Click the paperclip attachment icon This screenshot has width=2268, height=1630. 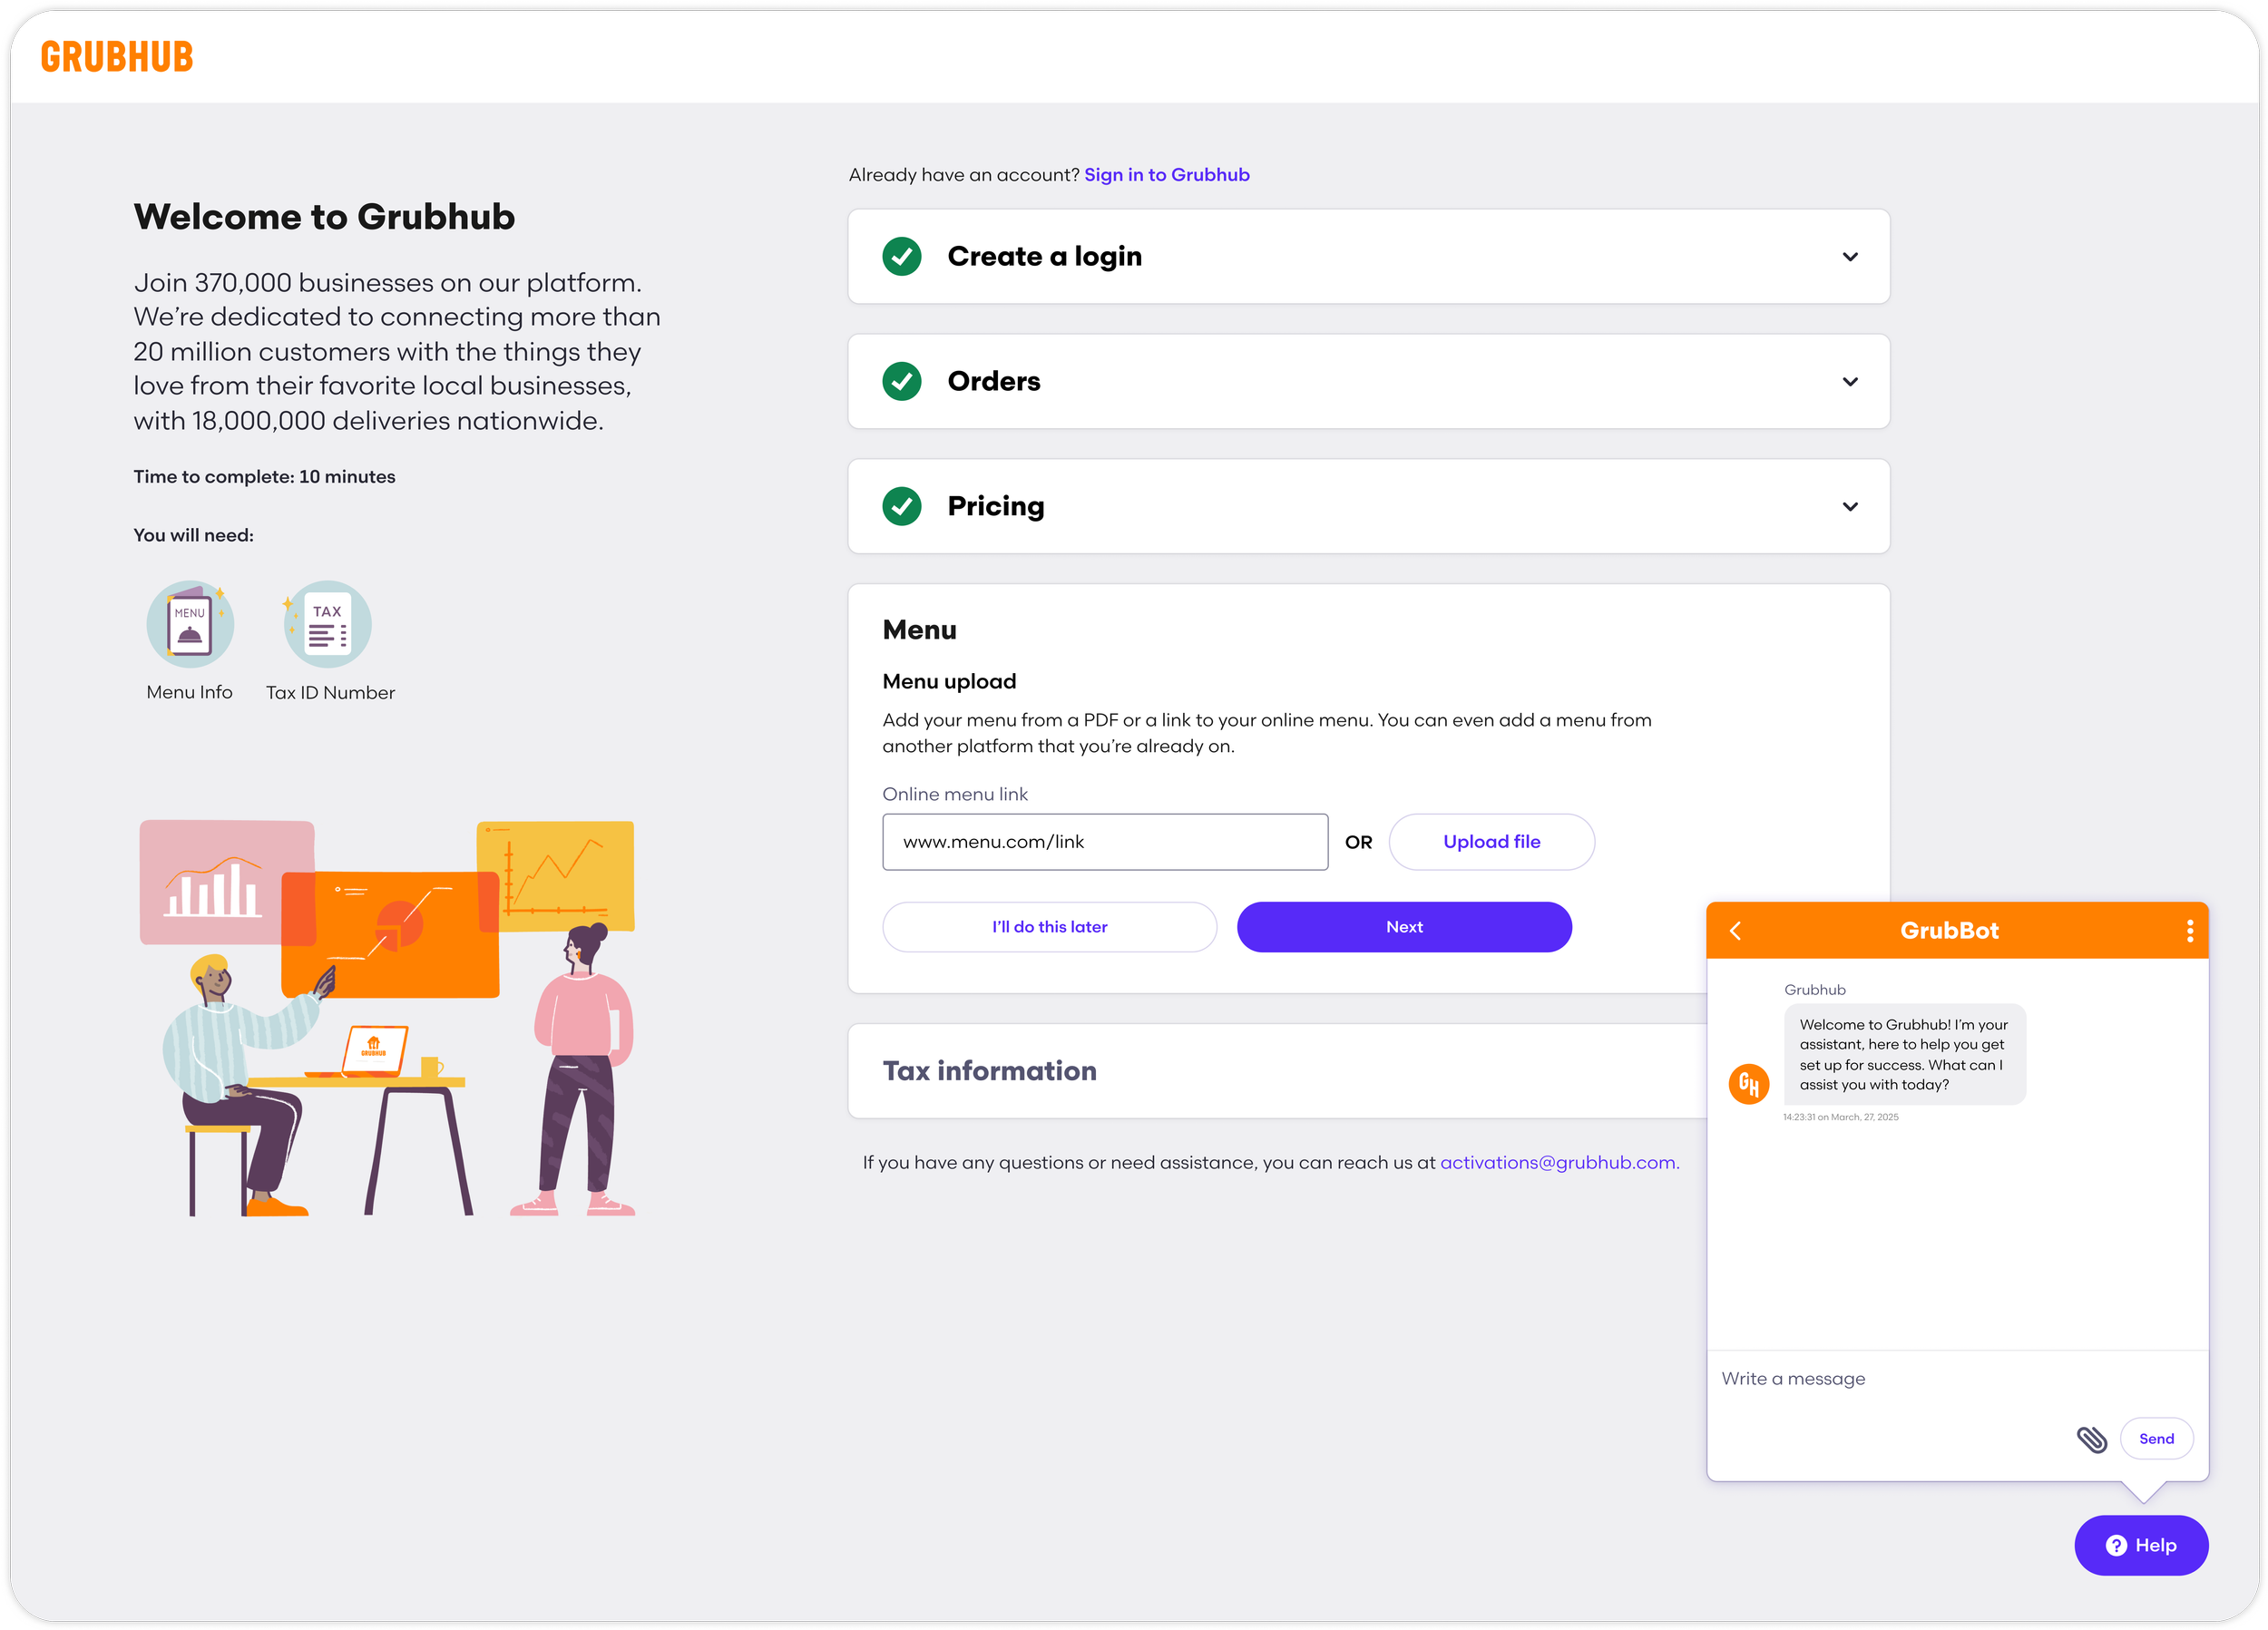point(2091,1439)
